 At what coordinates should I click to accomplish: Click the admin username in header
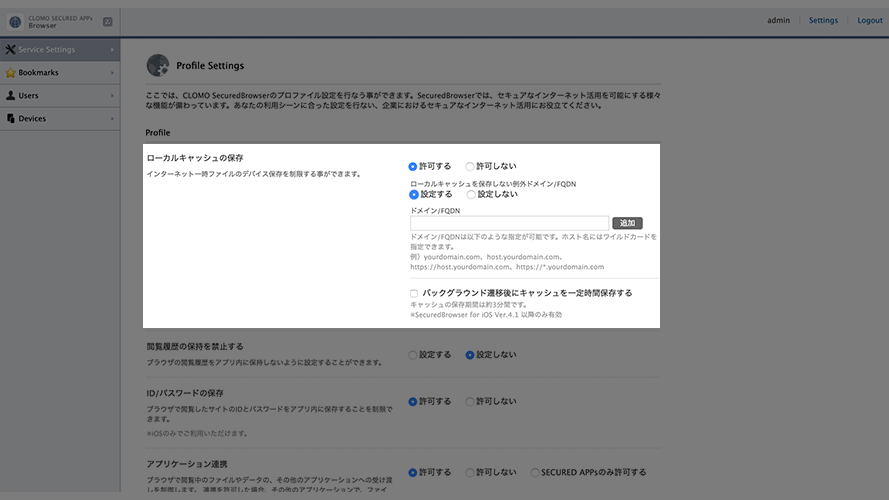click(778, 20)
